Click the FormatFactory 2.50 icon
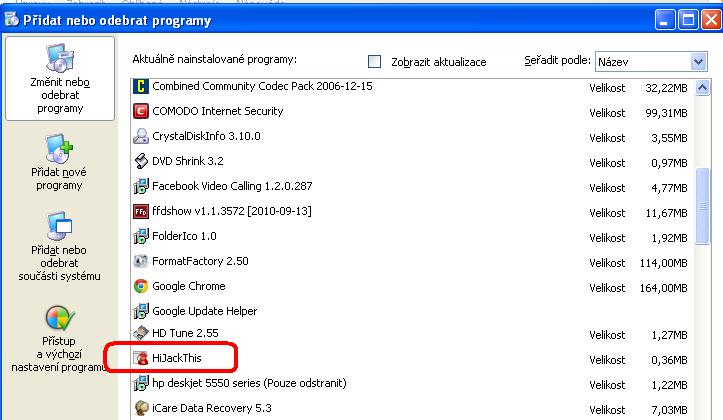 [141, 261]
